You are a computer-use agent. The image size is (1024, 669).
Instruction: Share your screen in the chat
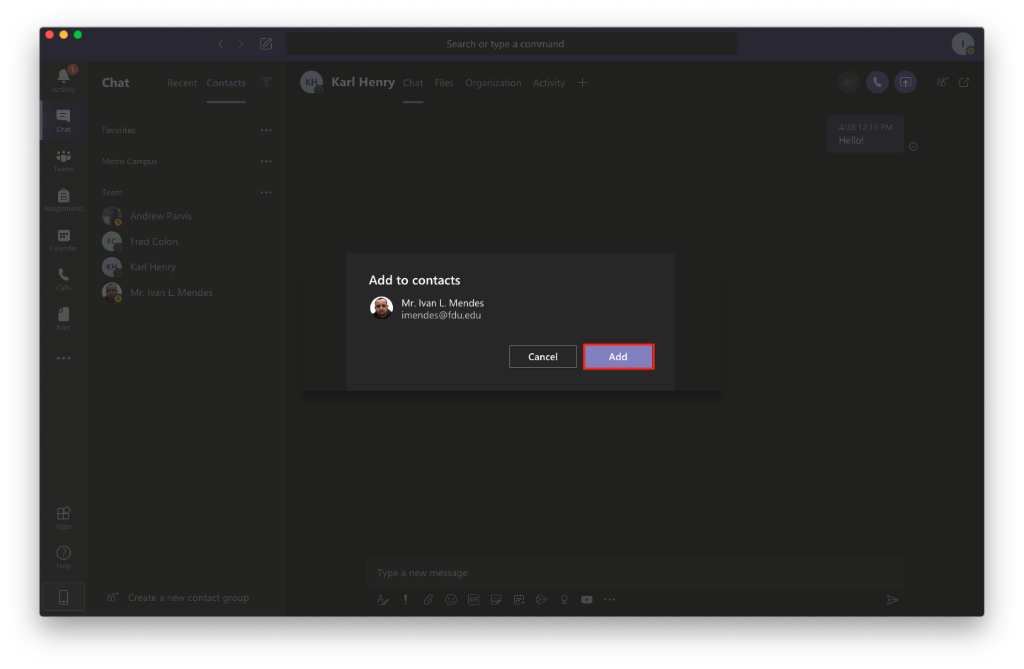[x=905, y=82]
